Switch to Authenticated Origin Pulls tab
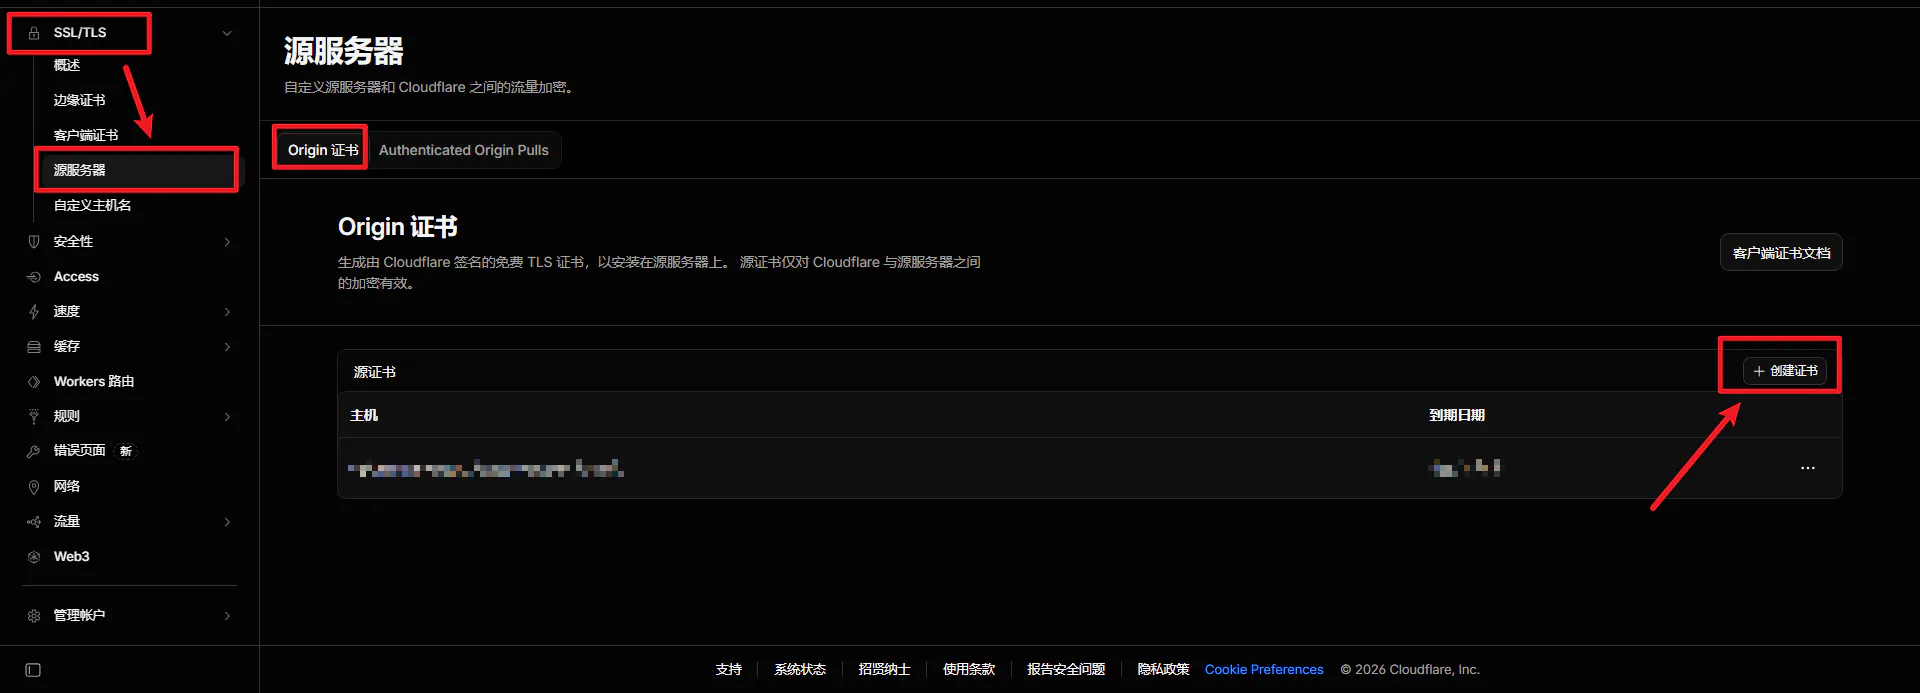Image resolution: width=1920 pixels, height=693 pixels. coord(464,150)
